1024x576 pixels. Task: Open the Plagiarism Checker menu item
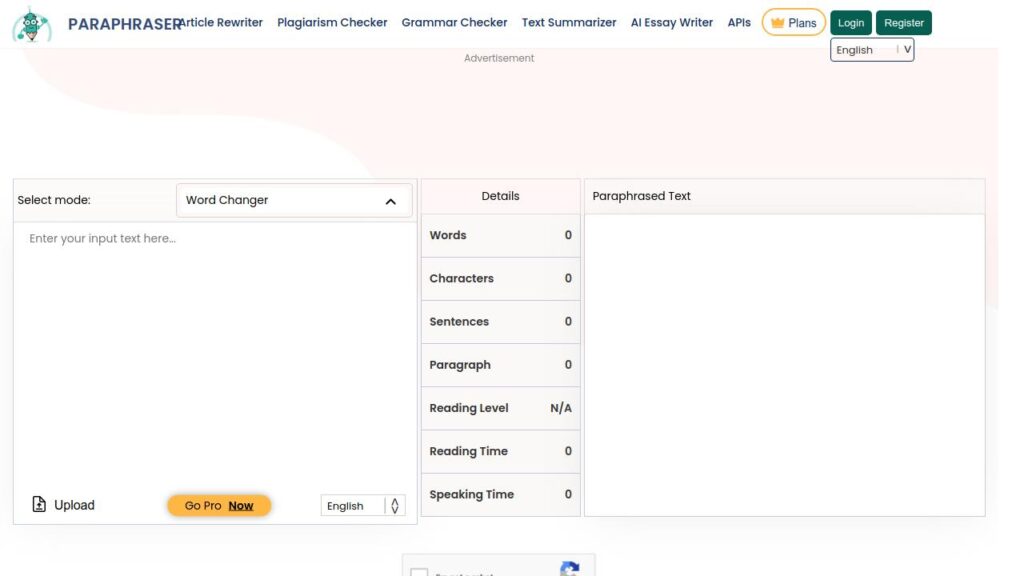(332, 22)
